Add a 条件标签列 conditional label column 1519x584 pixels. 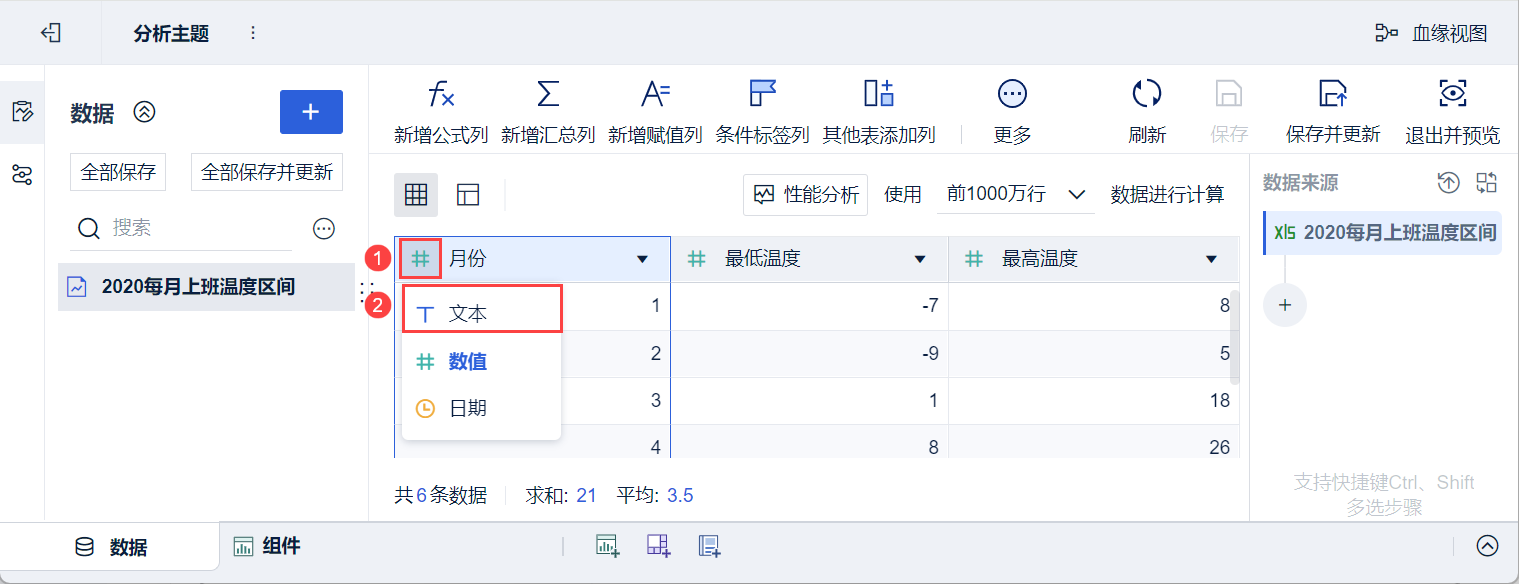(x=762, y=94)
